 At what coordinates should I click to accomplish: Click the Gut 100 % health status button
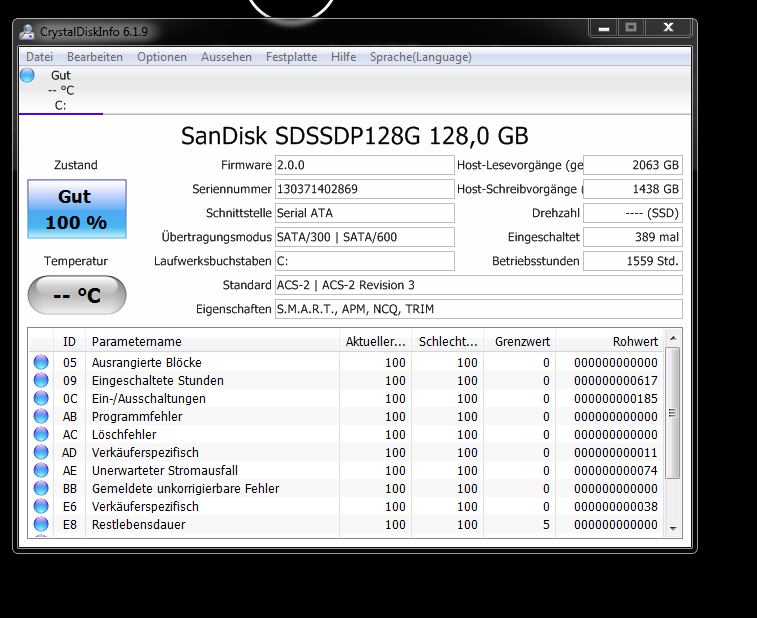77,209
